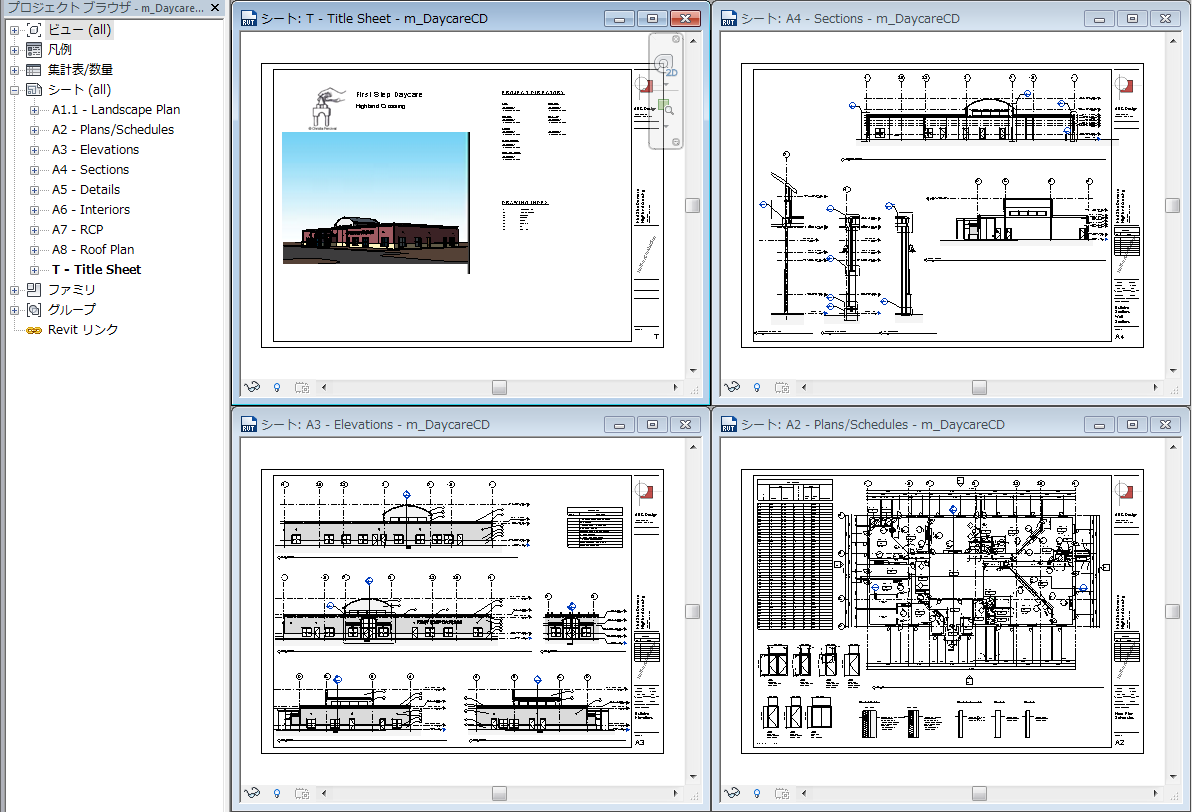Select A7 - RCP in project browser

(x=78, y=230)
